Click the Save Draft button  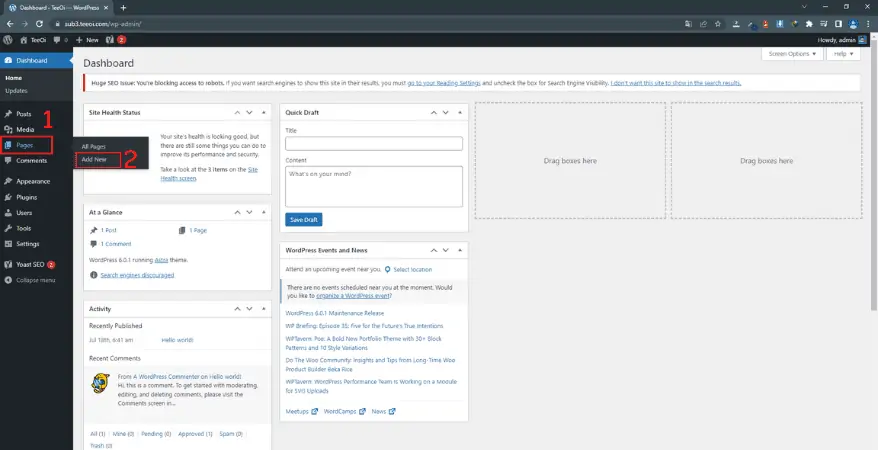click(x=303, y=220)
